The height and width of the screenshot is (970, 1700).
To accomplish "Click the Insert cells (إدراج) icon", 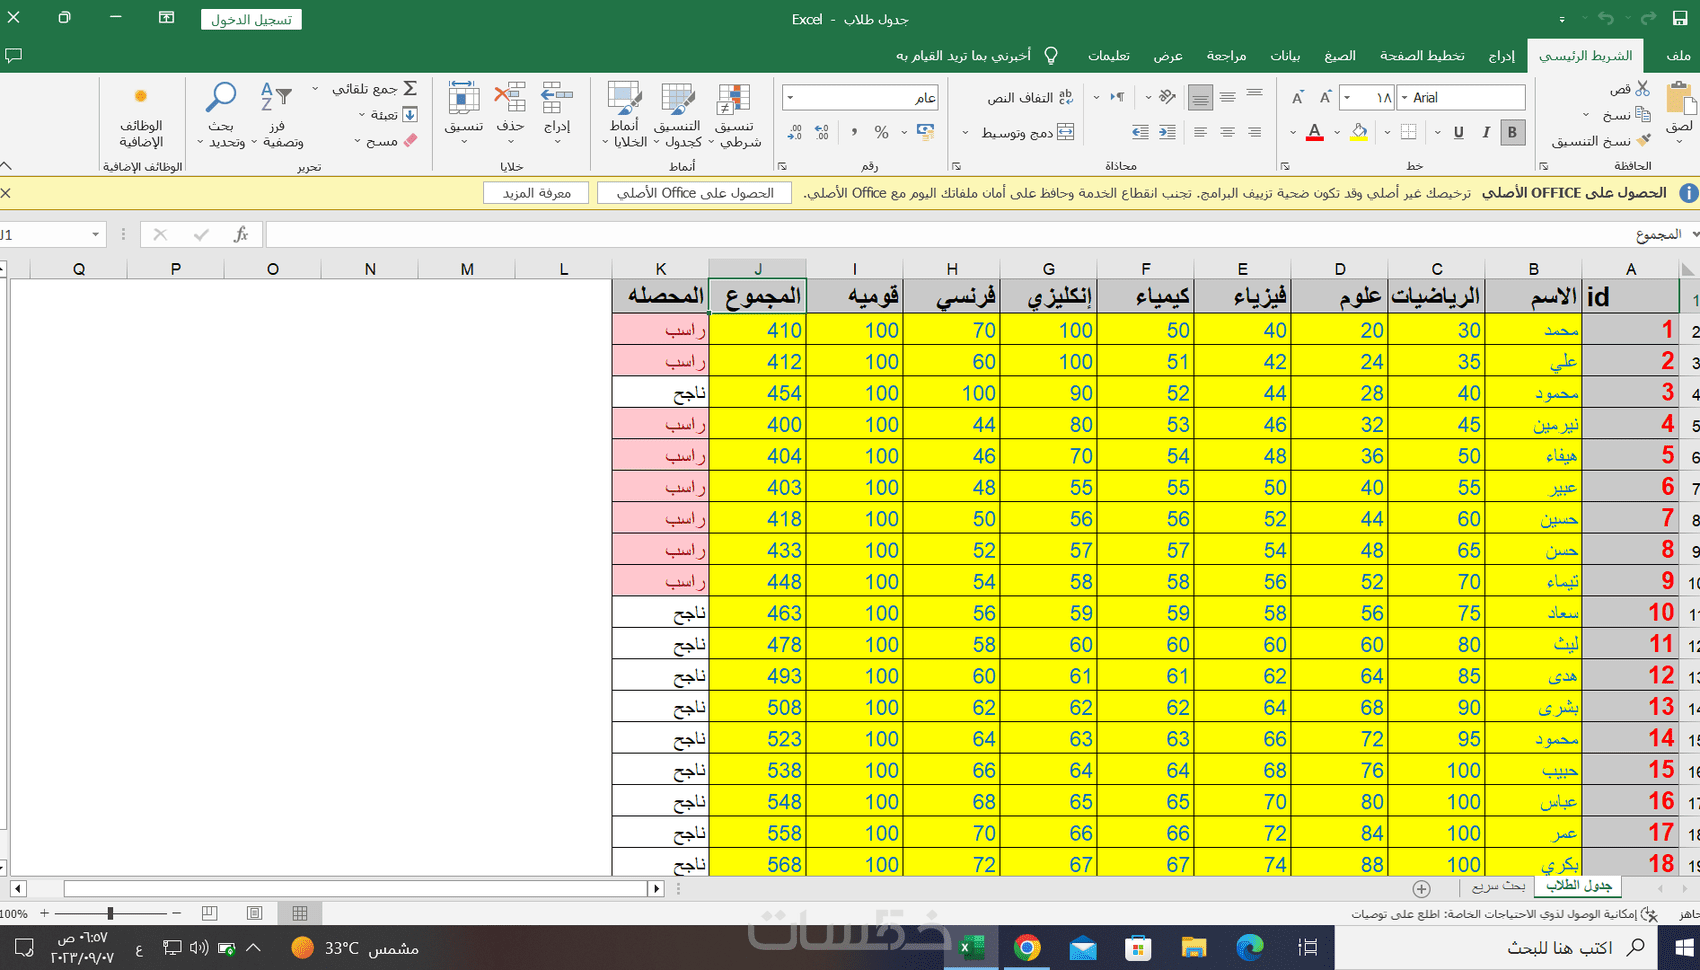I will click(557, 98).
